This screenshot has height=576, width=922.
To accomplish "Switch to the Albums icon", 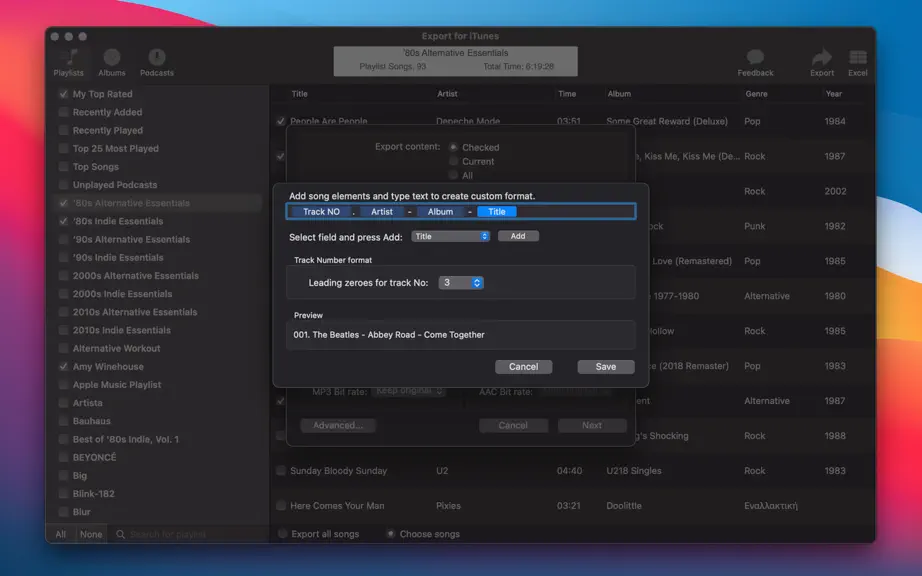I will pyautogui.click(x=112, y=58).
